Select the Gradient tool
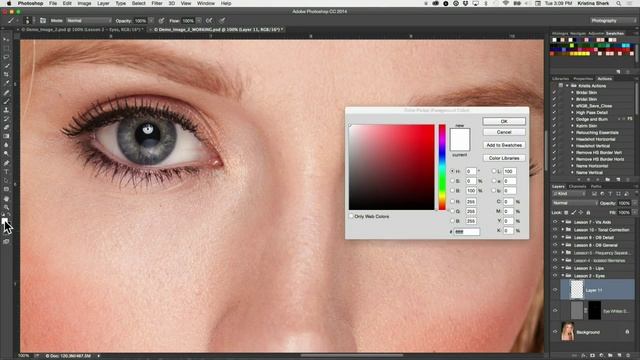The image size is (640, 360). (x=6, y=137)
